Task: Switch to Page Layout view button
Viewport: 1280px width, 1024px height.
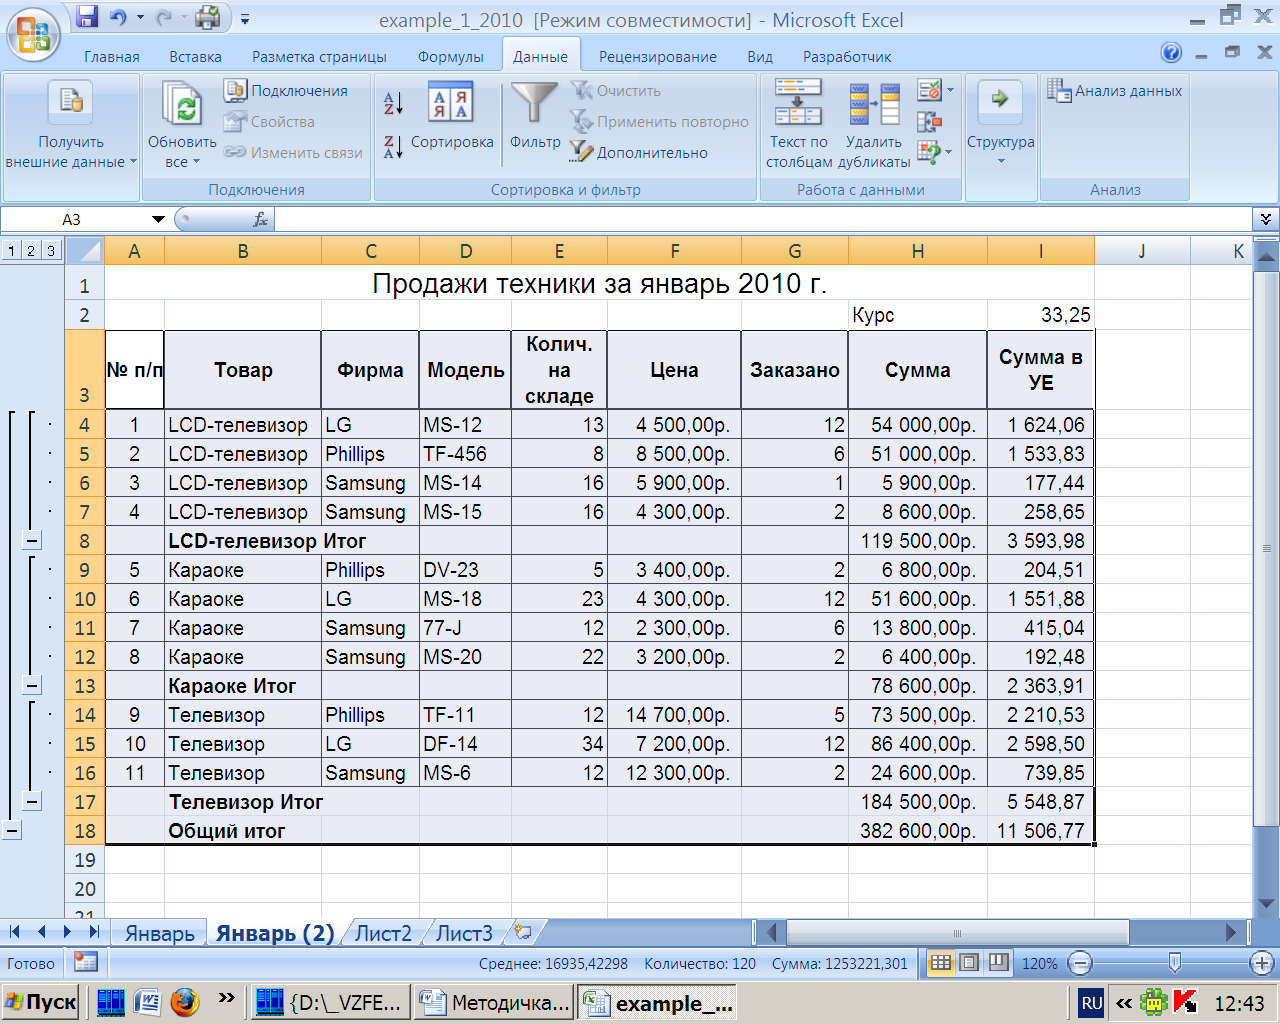Action: click(969, 963)
